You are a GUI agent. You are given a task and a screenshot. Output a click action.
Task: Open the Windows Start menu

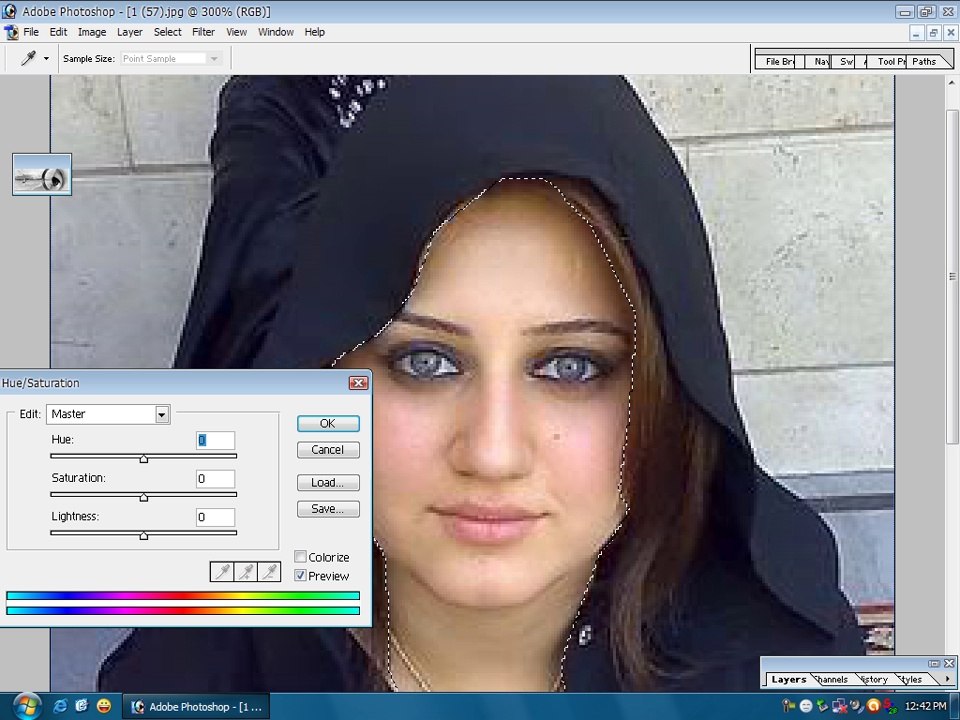tap(26, 706)
